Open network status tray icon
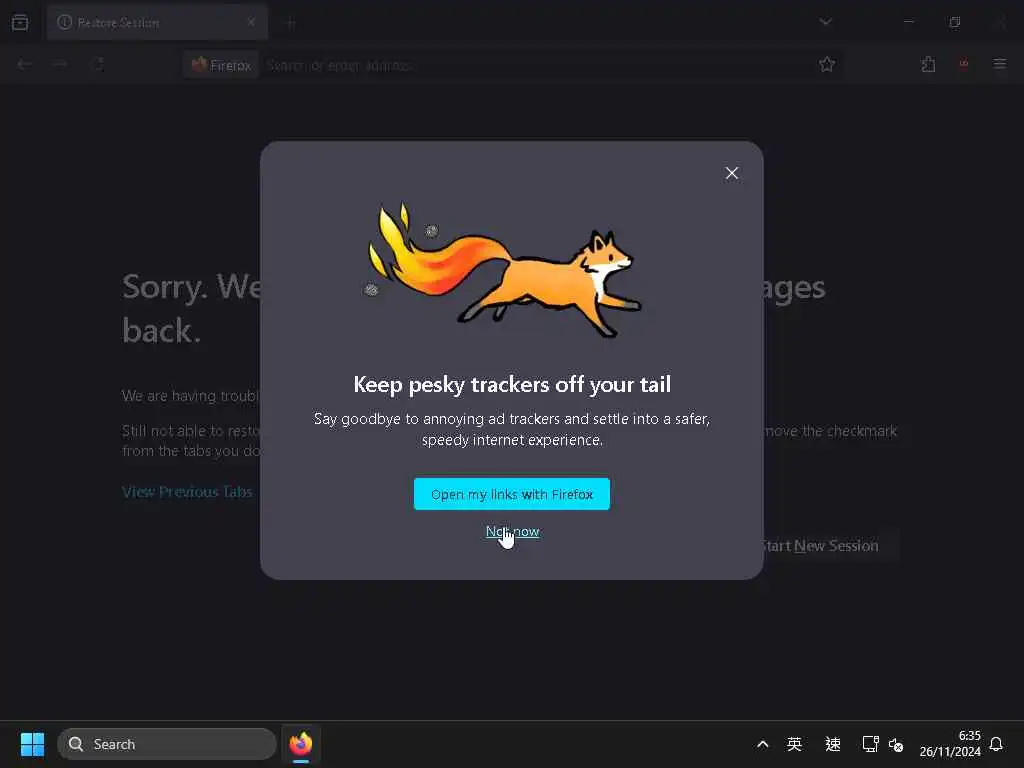 pos(870,744)
